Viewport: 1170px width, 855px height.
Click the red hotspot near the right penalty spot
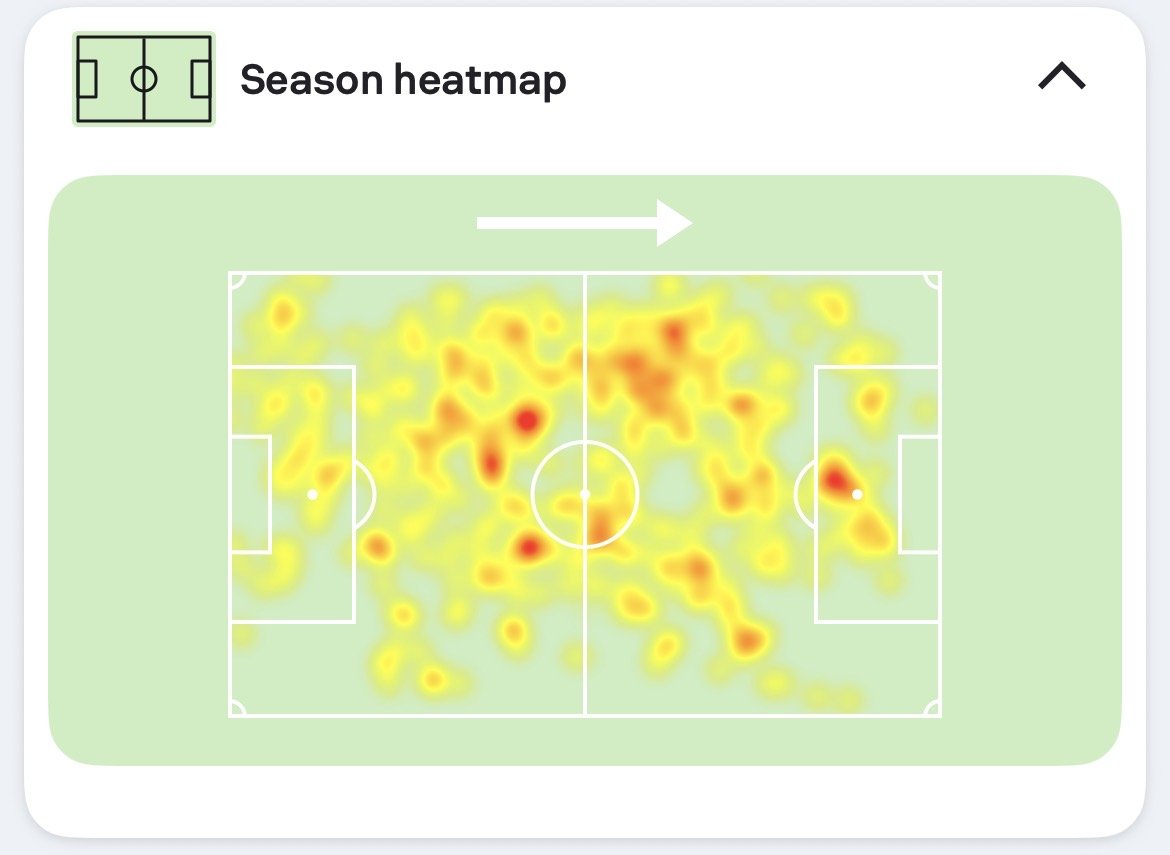coord(835,476)
